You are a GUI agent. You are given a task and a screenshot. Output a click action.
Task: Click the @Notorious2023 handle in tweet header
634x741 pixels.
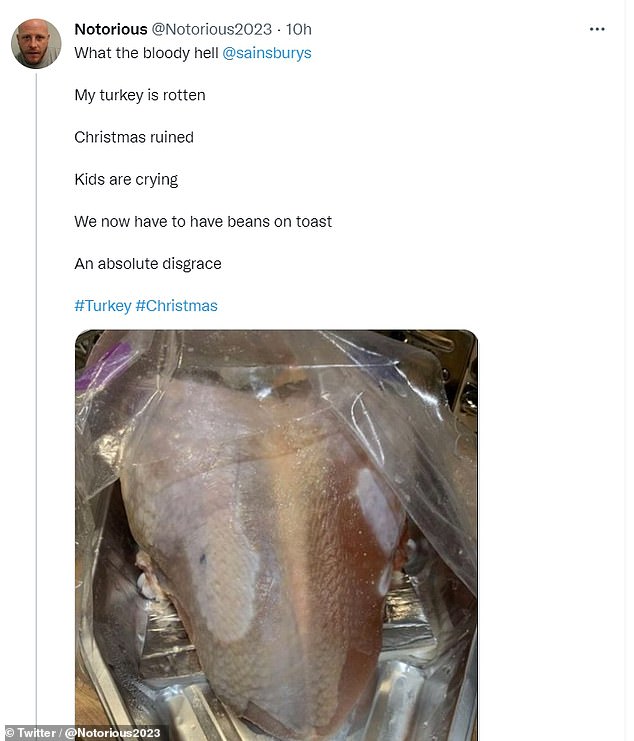(x=211, y=29)
